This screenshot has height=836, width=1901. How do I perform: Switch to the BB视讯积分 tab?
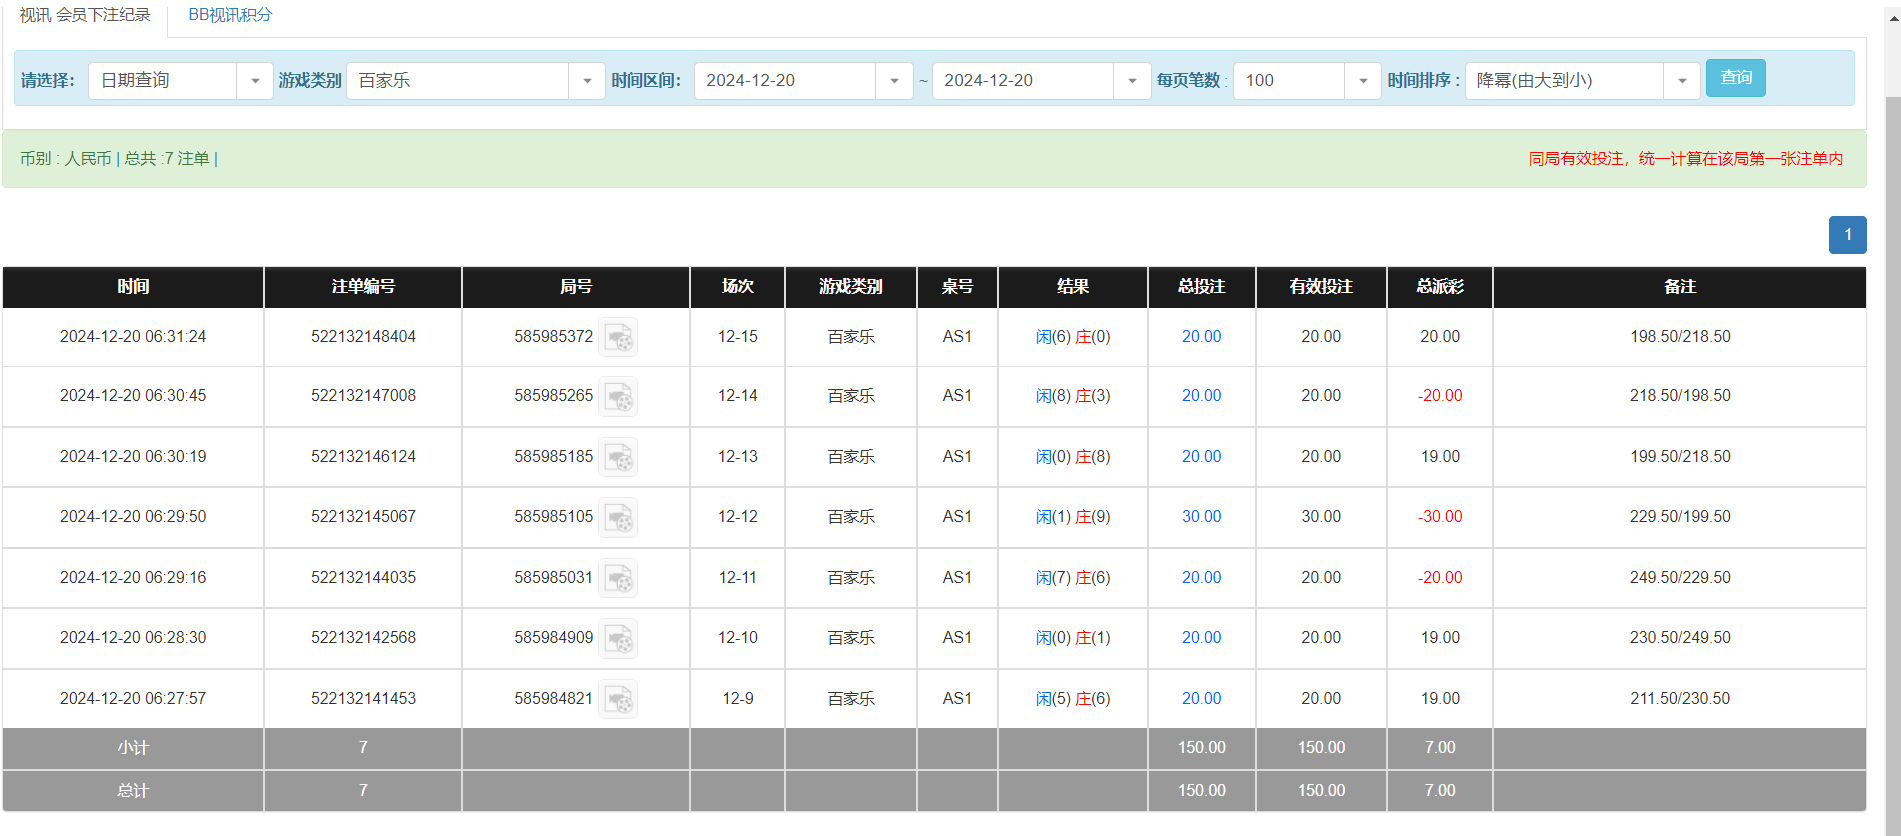click(230, 15)
